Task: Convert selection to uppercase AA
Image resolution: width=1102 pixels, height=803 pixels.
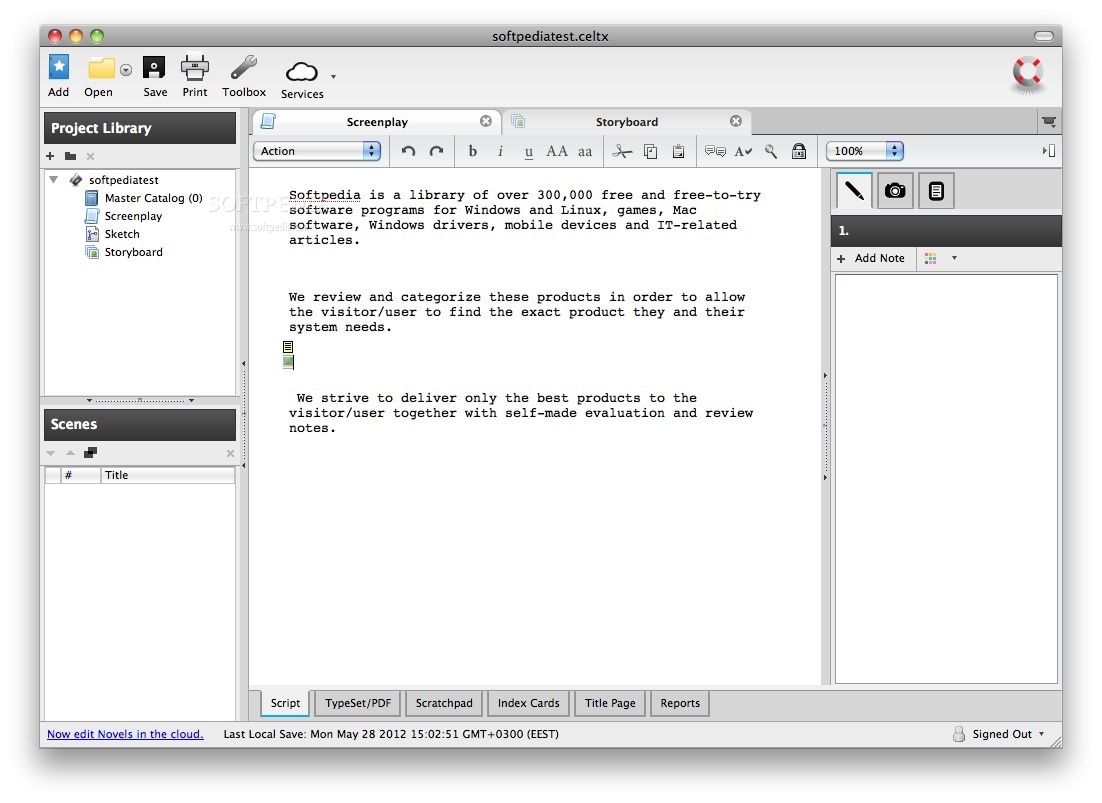Action: (557, 151)
